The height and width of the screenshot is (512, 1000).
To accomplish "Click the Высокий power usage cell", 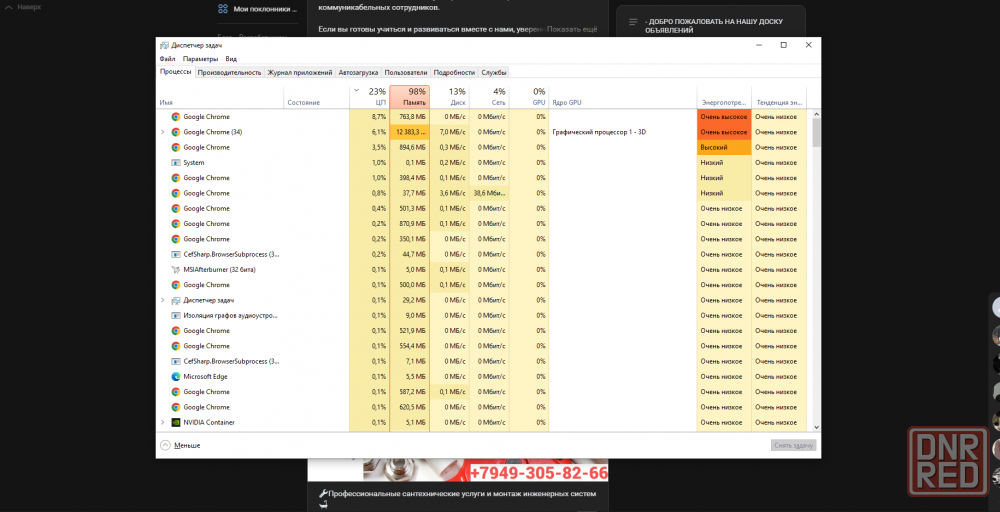I will 724,147.
